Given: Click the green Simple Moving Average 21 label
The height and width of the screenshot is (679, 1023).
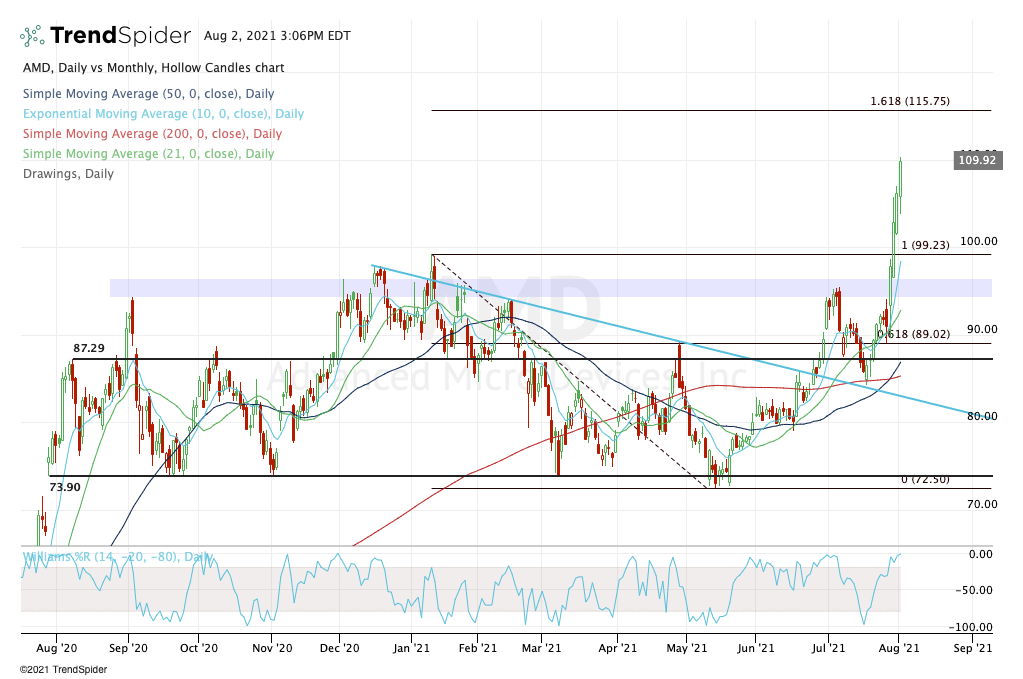Looking at the screenshot, I should [147, 154].
